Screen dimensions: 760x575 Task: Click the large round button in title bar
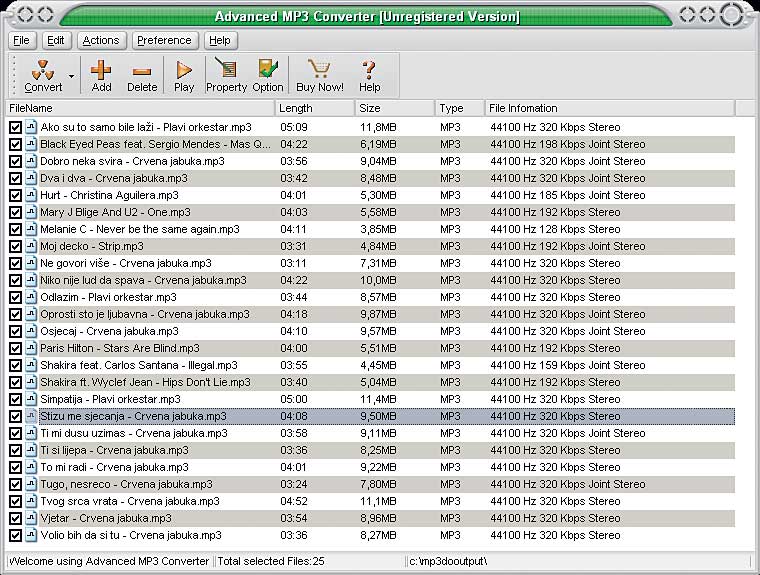[x=731, y=15]
